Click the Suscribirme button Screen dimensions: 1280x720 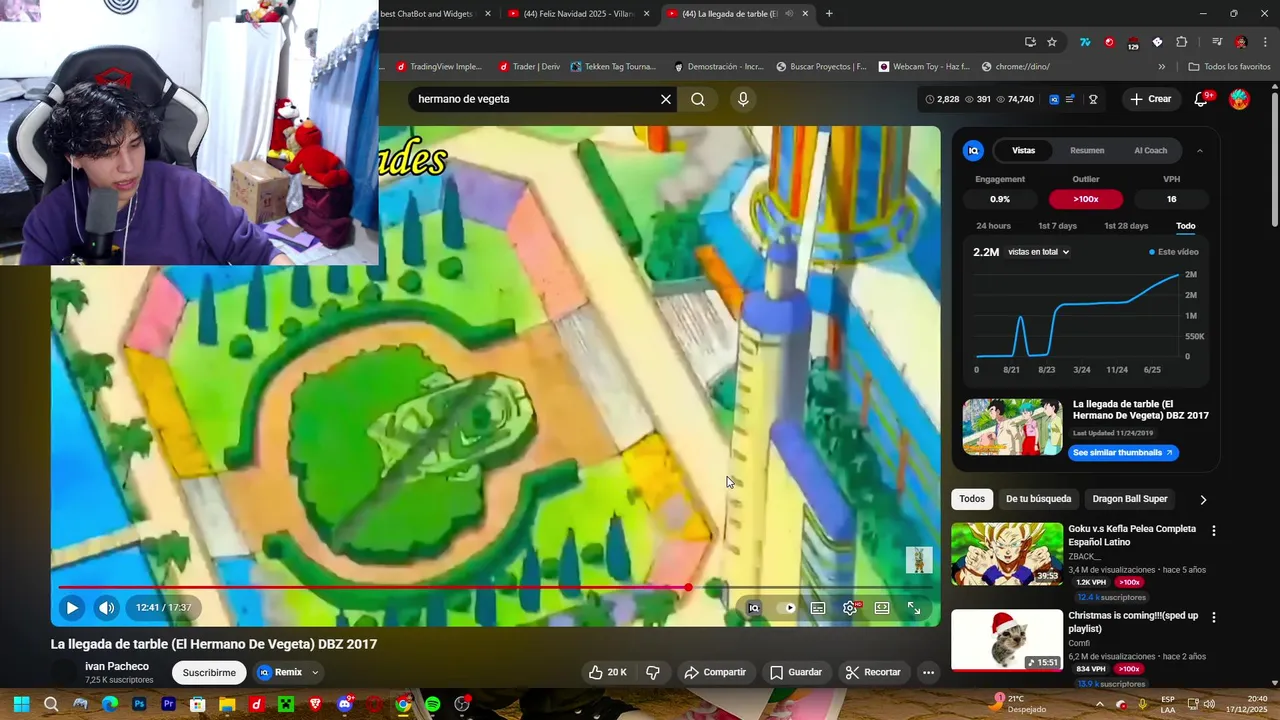click(x=209, y=673)
